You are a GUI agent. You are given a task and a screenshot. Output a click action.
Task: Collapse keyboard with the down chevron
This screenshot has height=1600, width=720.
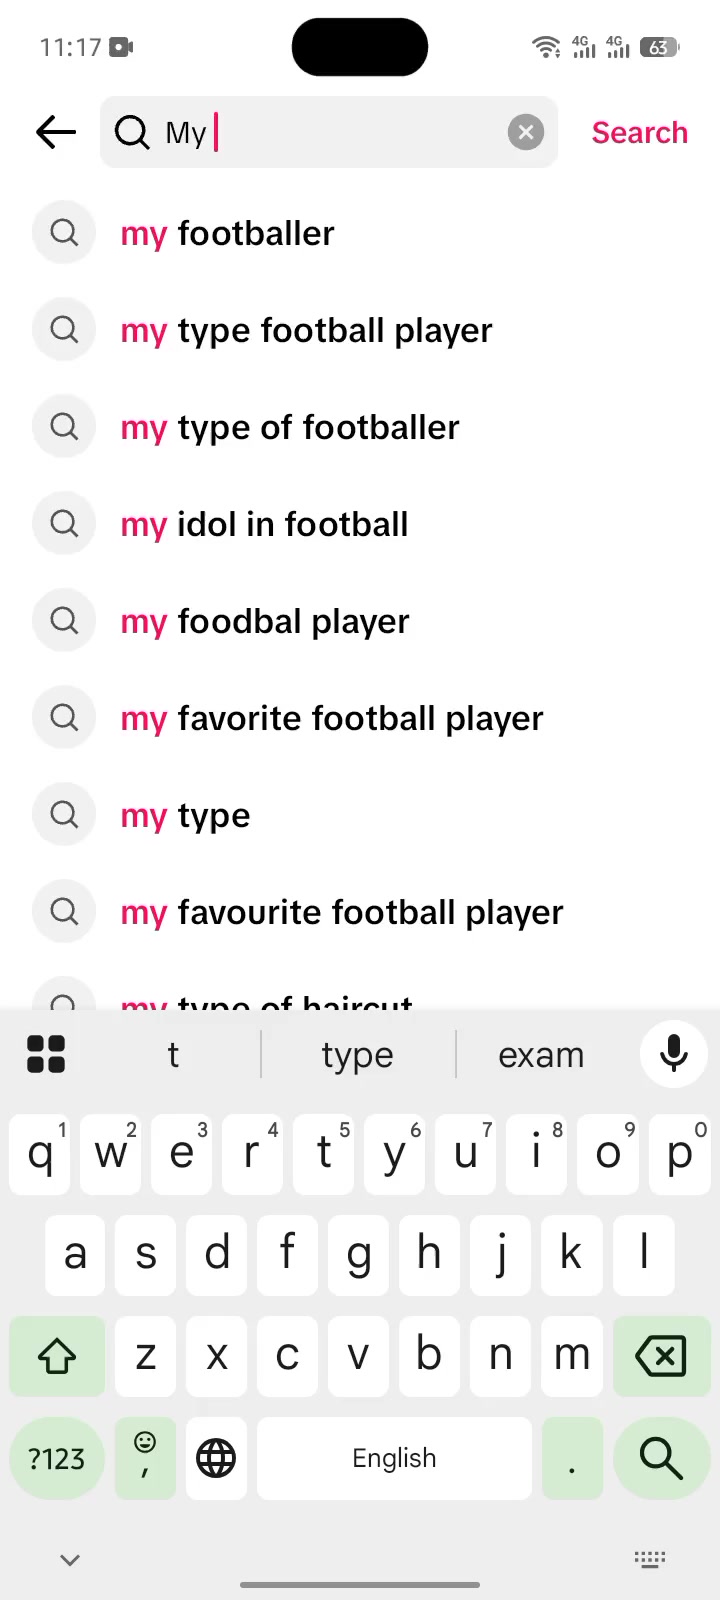click(x=70, y=1560)
